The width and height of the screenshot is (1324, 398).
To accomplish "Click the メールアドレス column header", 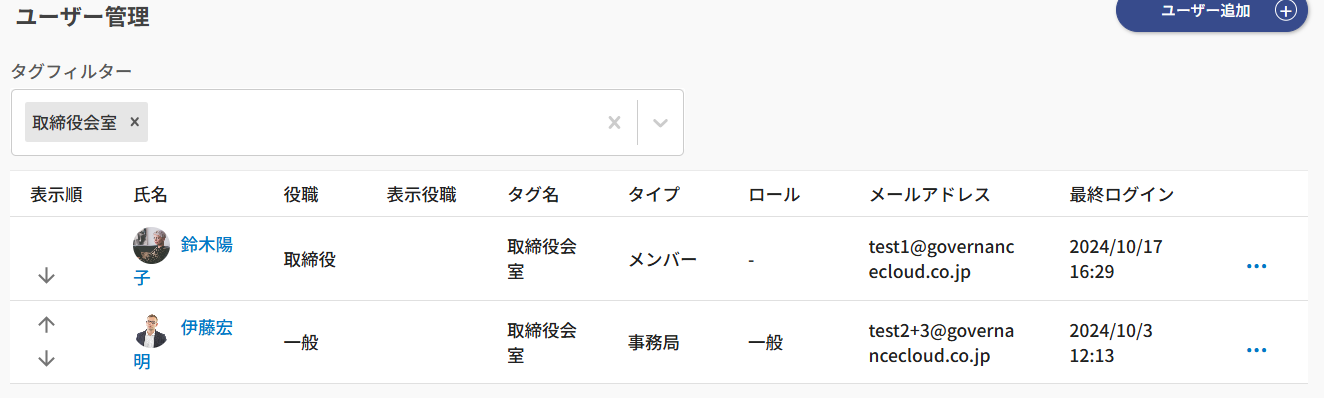I will (930, 194).
